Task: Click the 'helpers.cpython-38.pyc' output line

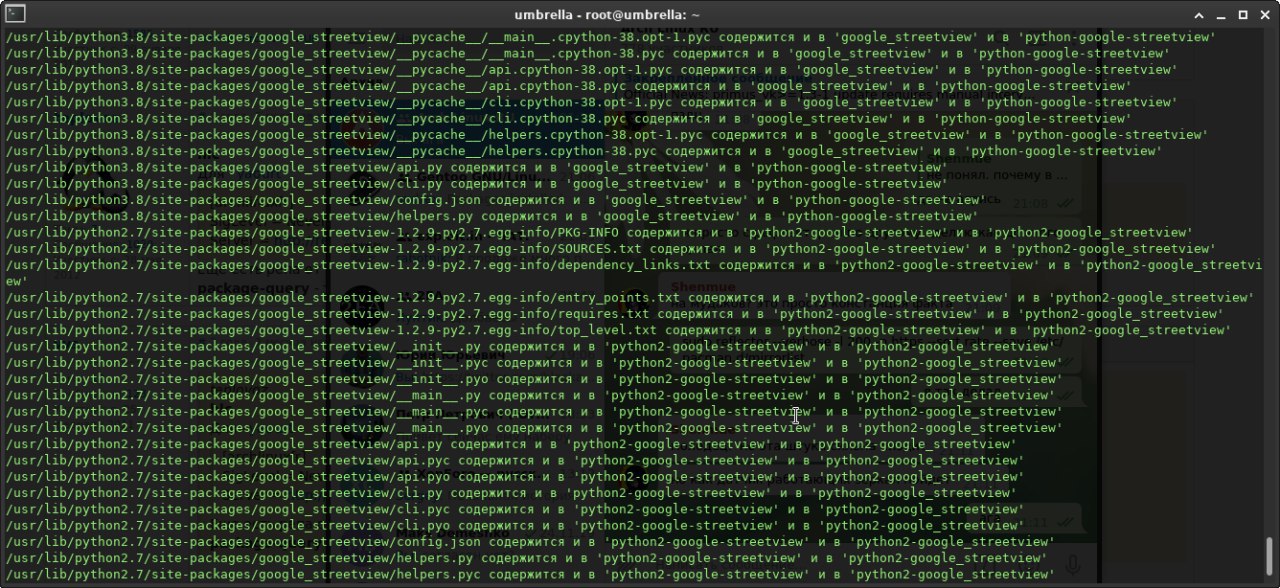Action: point(584,151)
